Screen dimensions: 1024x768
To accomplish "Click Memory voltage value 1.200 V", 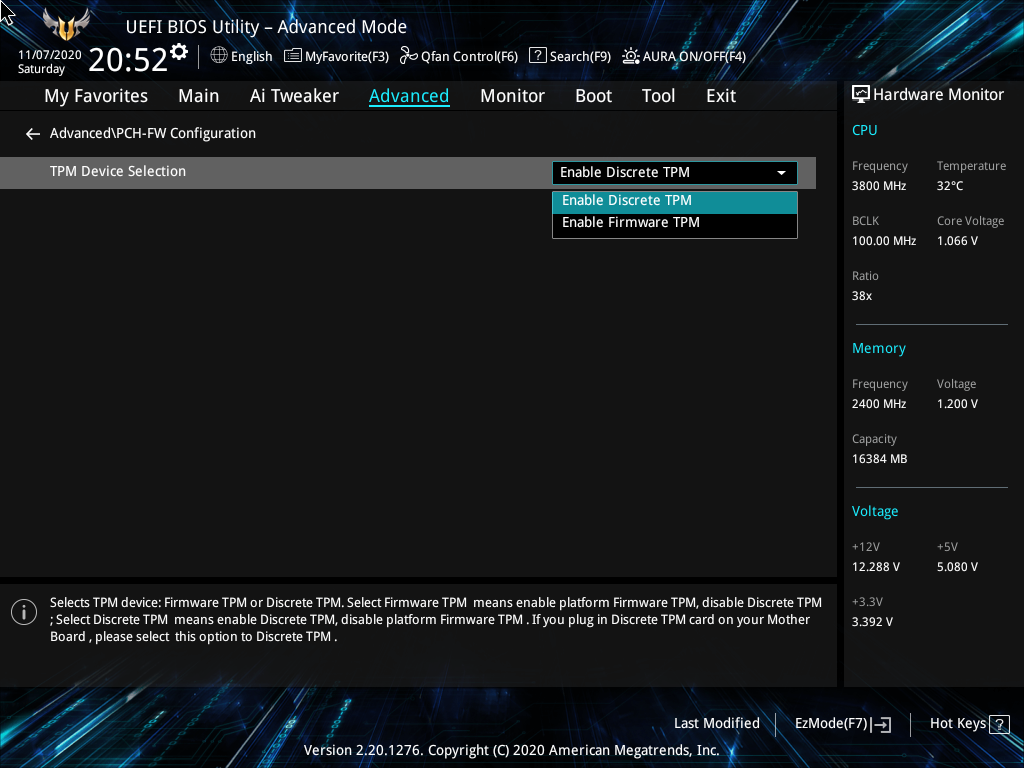I will point(957,404).
